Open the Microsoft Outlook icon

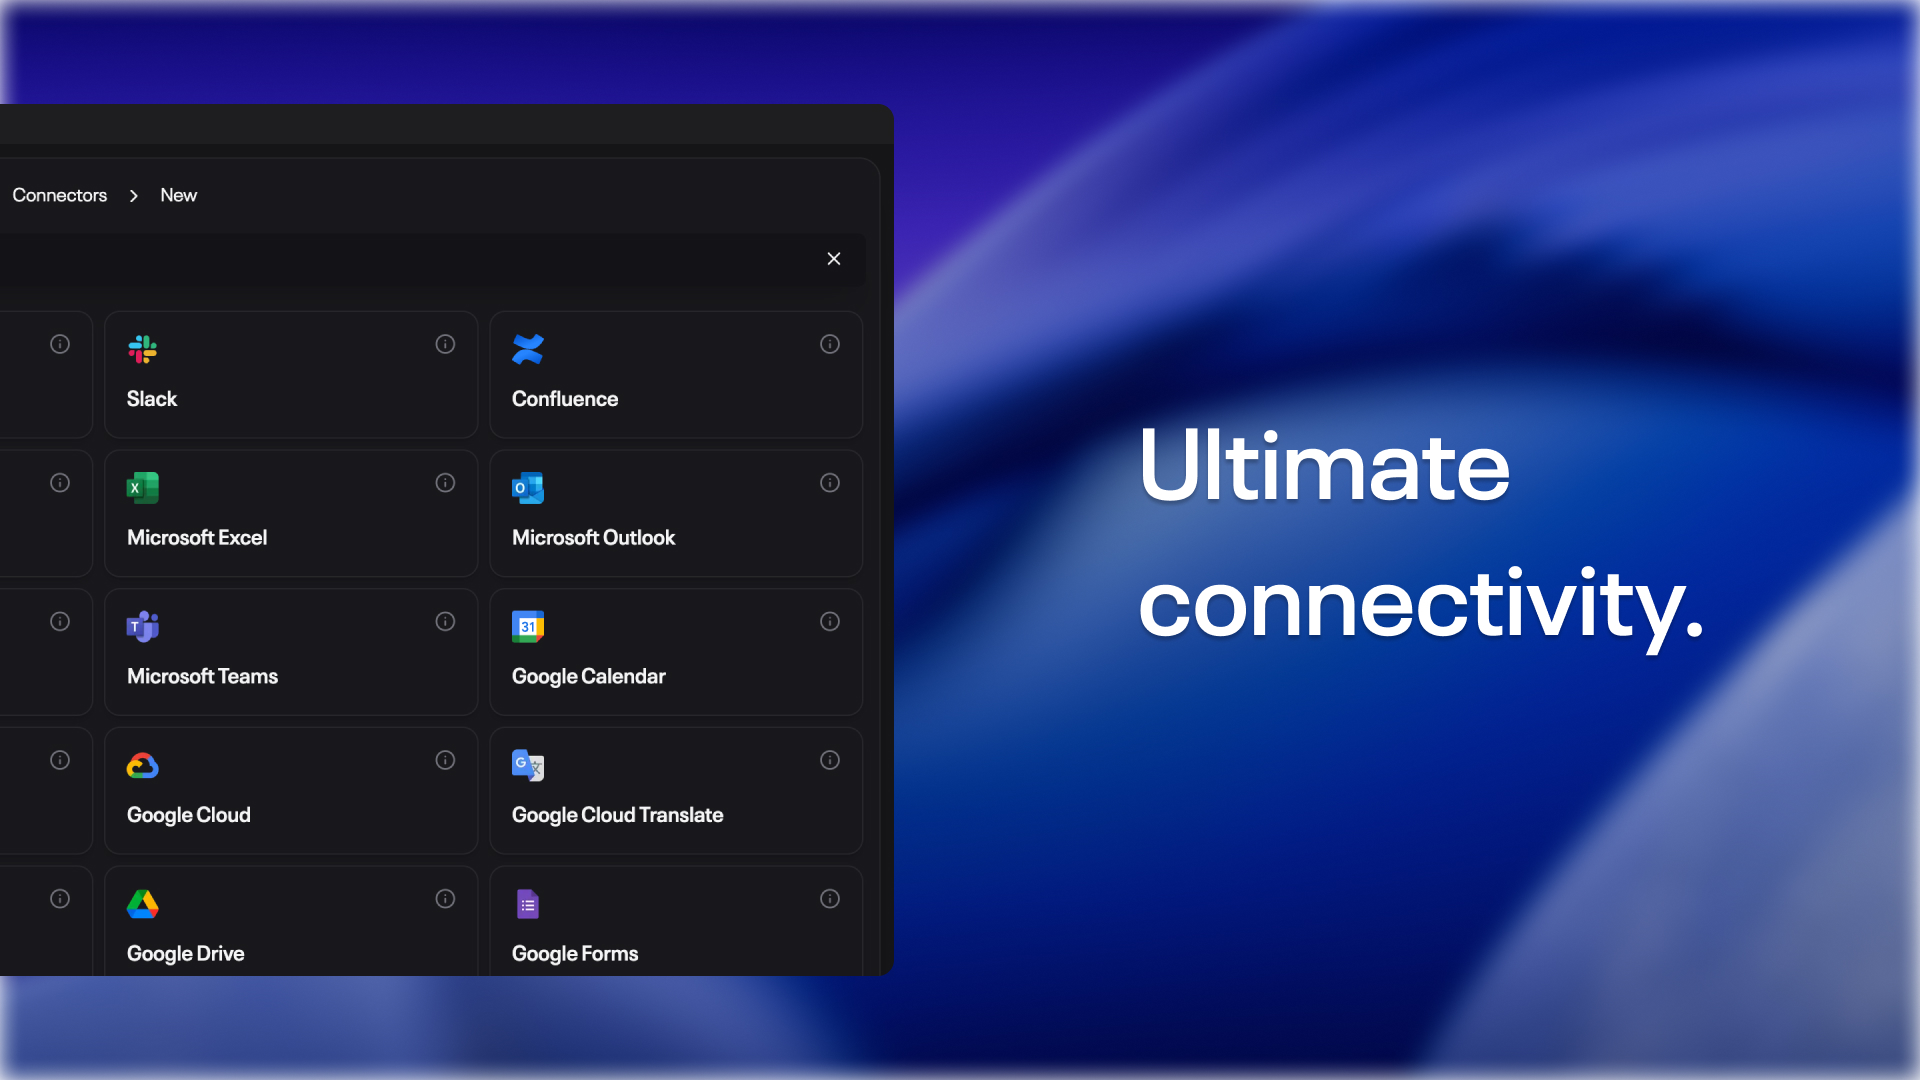click(528, 488)
